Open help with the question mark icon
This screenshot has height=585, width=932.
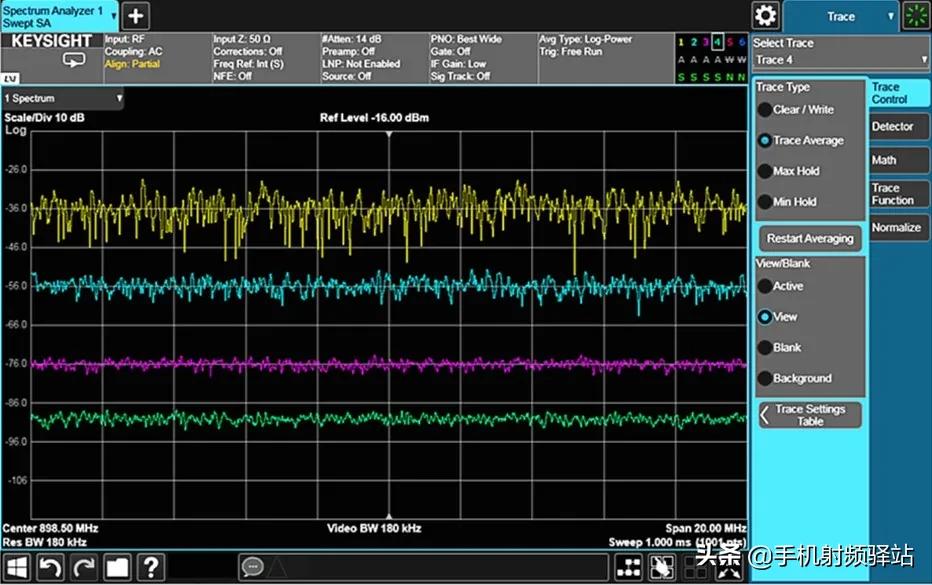click(x=150, y=567)
